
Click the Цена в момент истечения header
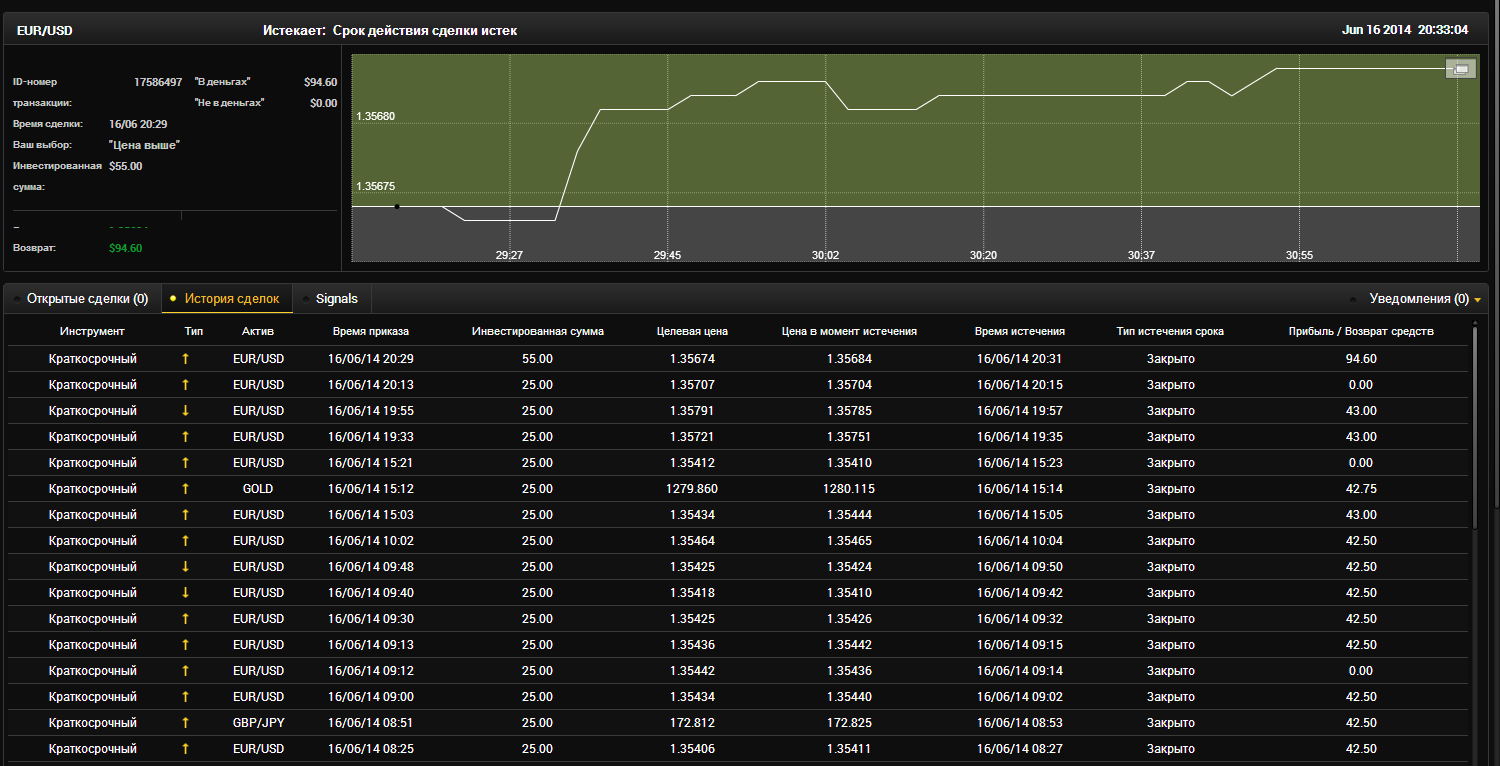click(x=849, y=331)
